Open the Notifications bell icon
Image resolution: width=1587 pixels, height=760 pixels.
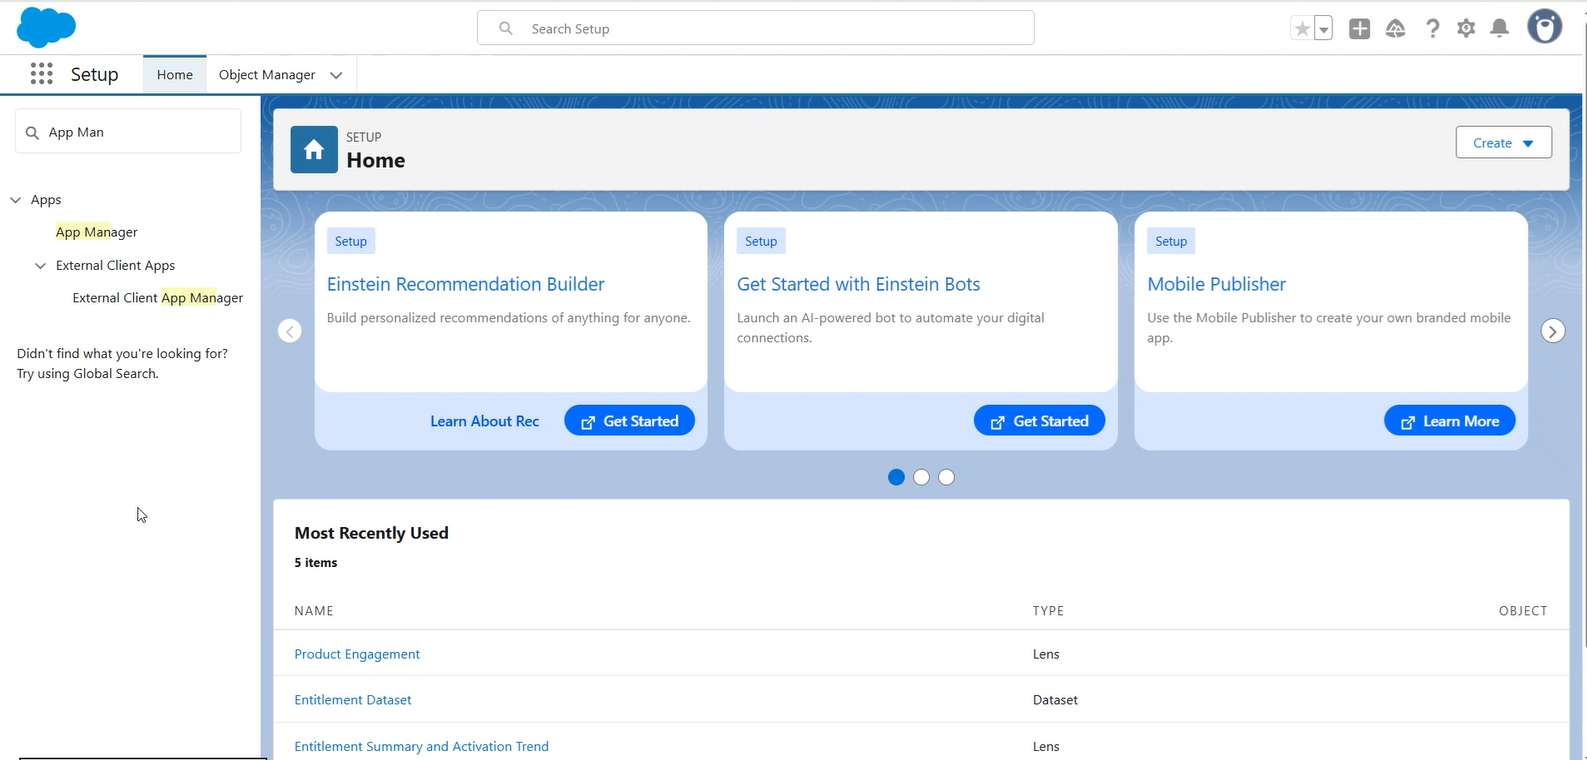point(1499,29)
